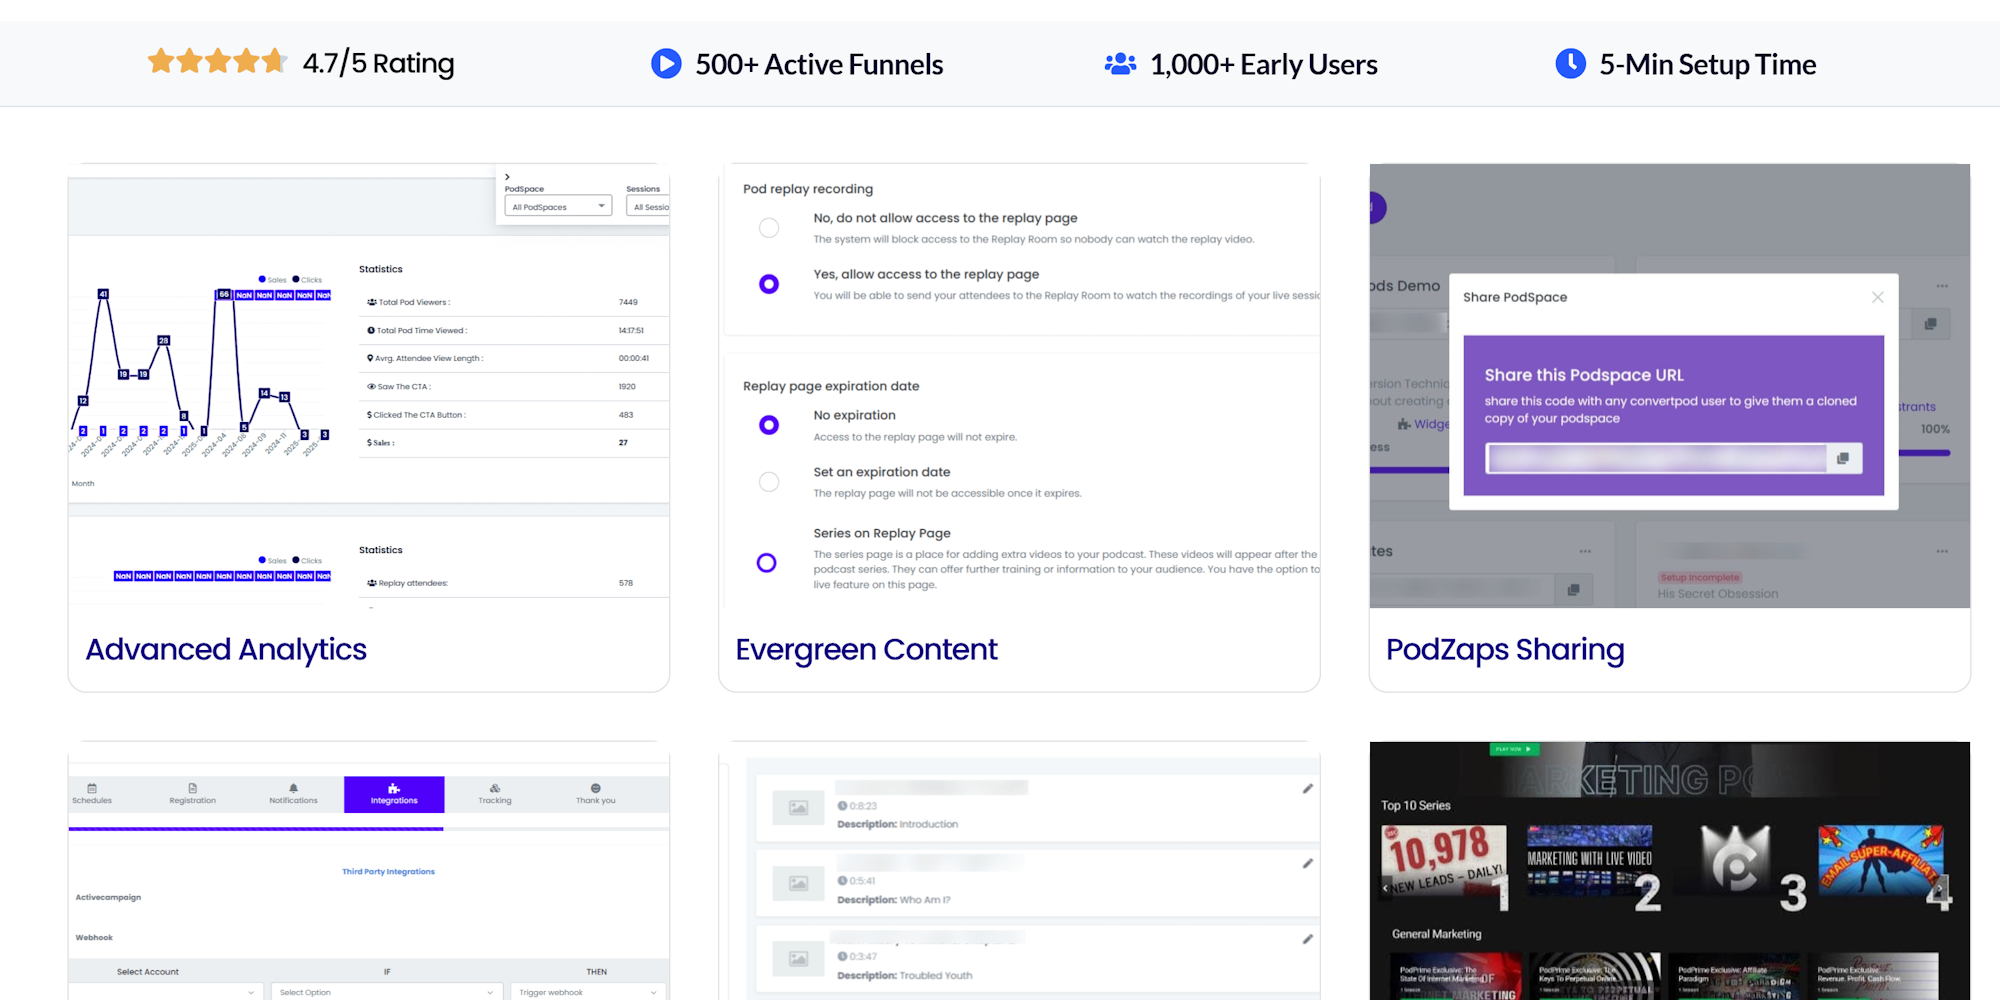
Task: Click the purple setup progress bar under the tabs
Action: click(256, 828)
